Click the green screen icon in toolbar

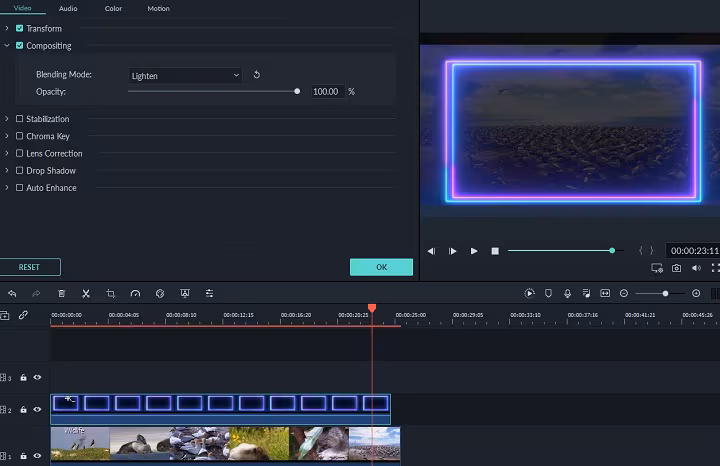[185, 293]
